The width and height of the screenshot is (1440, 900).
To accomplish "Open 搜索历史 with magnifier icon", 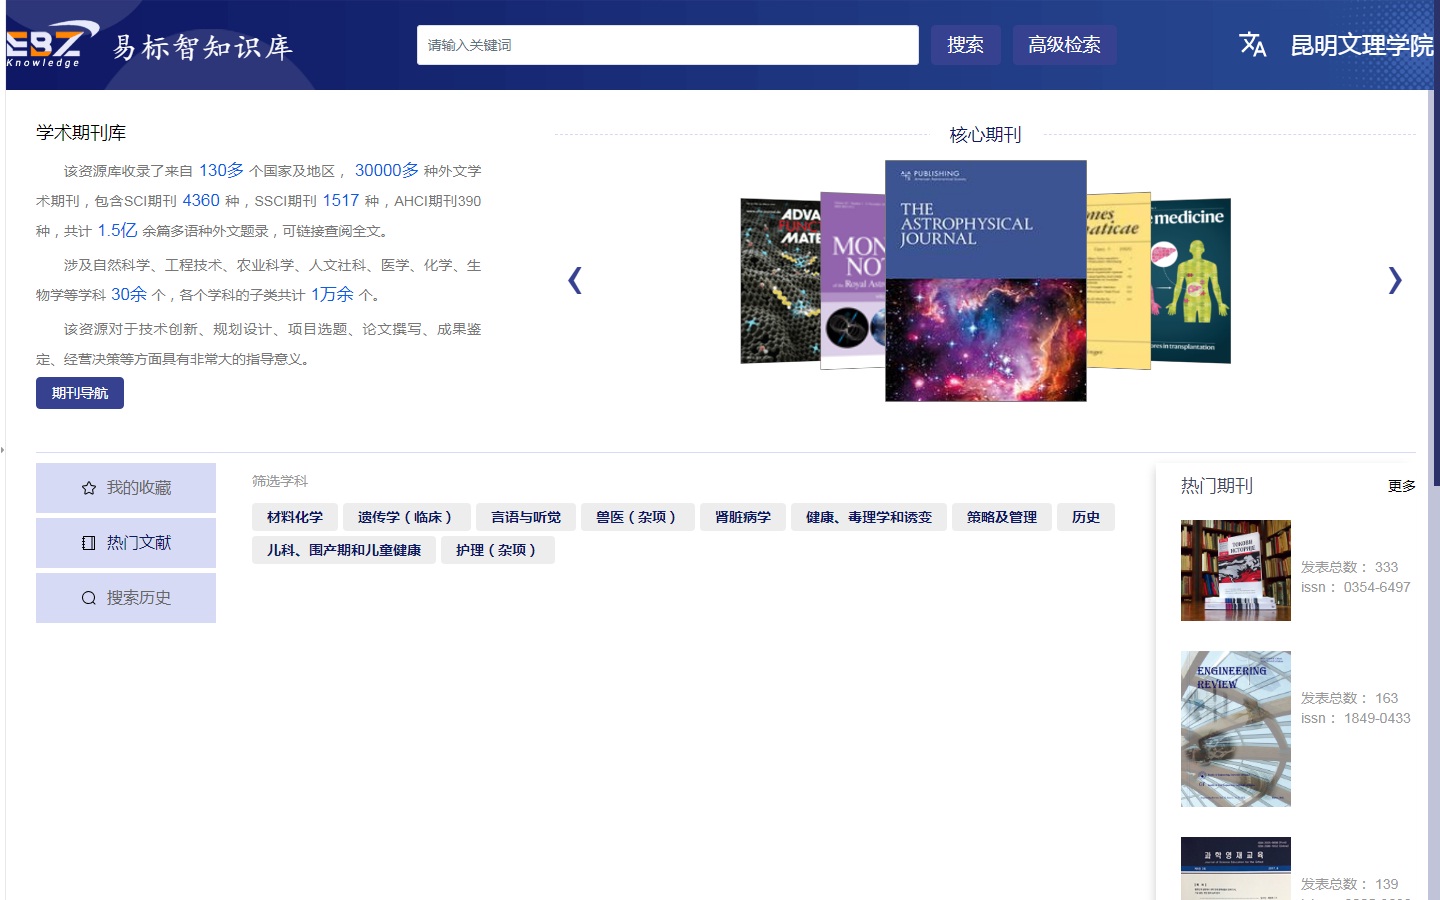I will click(x=126, y=598).
